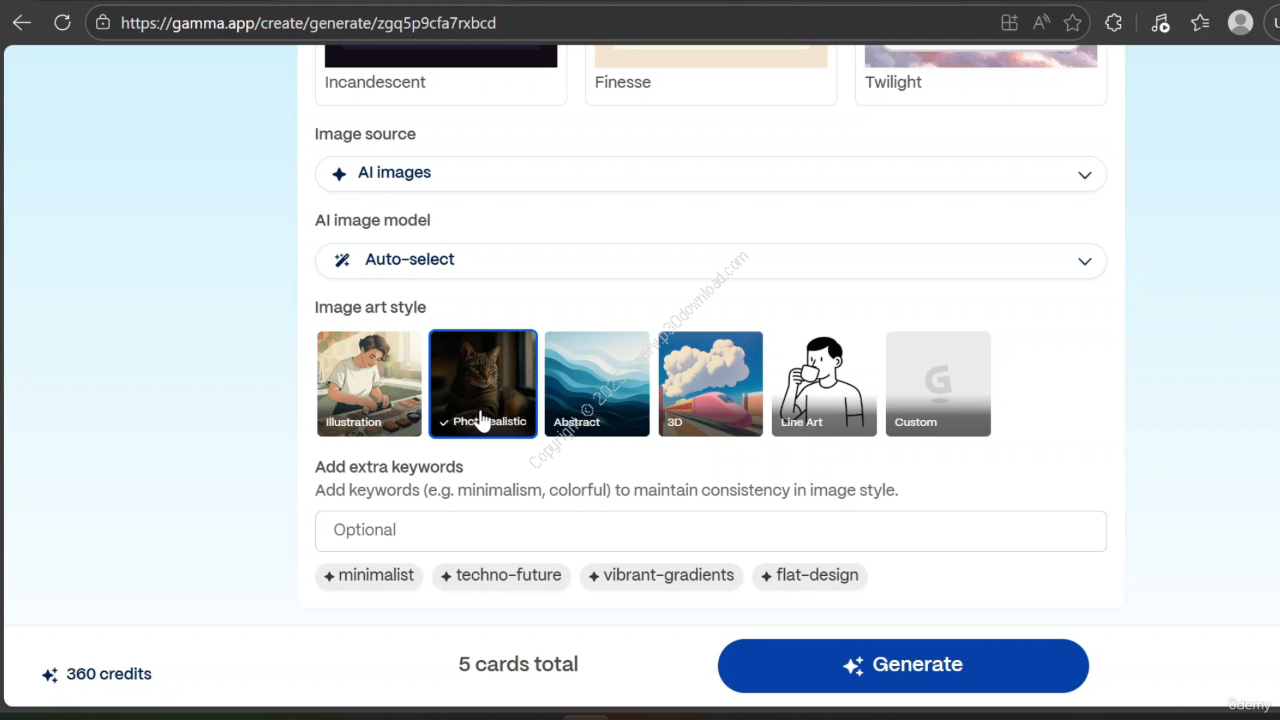Screen dimensions: 1280x720
Task: Select the Illustration art style
Action: (x=369, y=384)
